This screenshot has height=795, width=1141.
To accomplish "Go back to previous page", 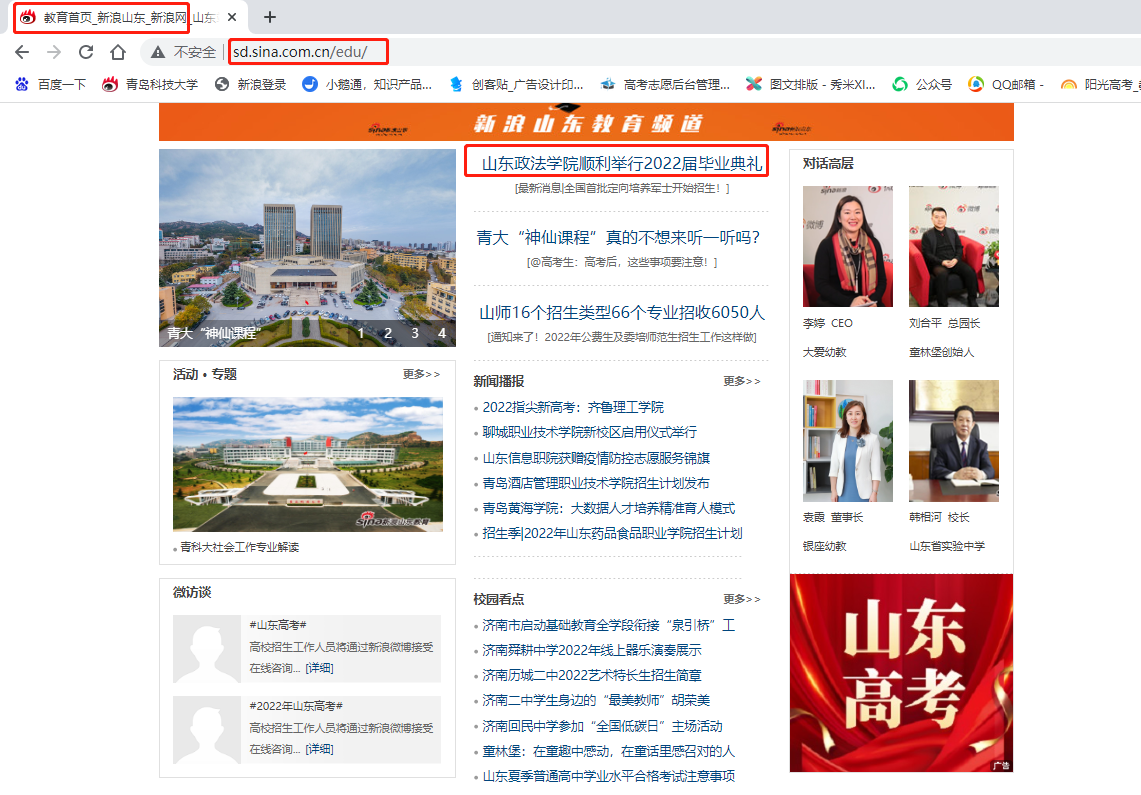I will click(x=22, y=52).
